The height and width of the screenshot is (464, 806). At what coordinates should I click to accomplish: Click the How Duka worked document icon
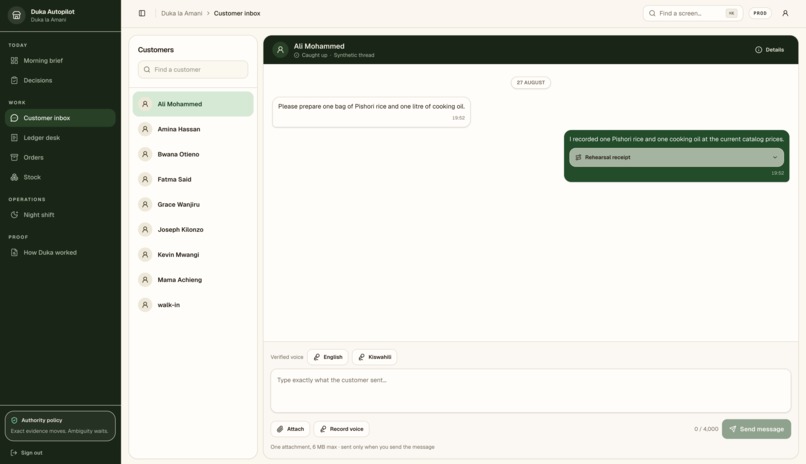(14, 252)
